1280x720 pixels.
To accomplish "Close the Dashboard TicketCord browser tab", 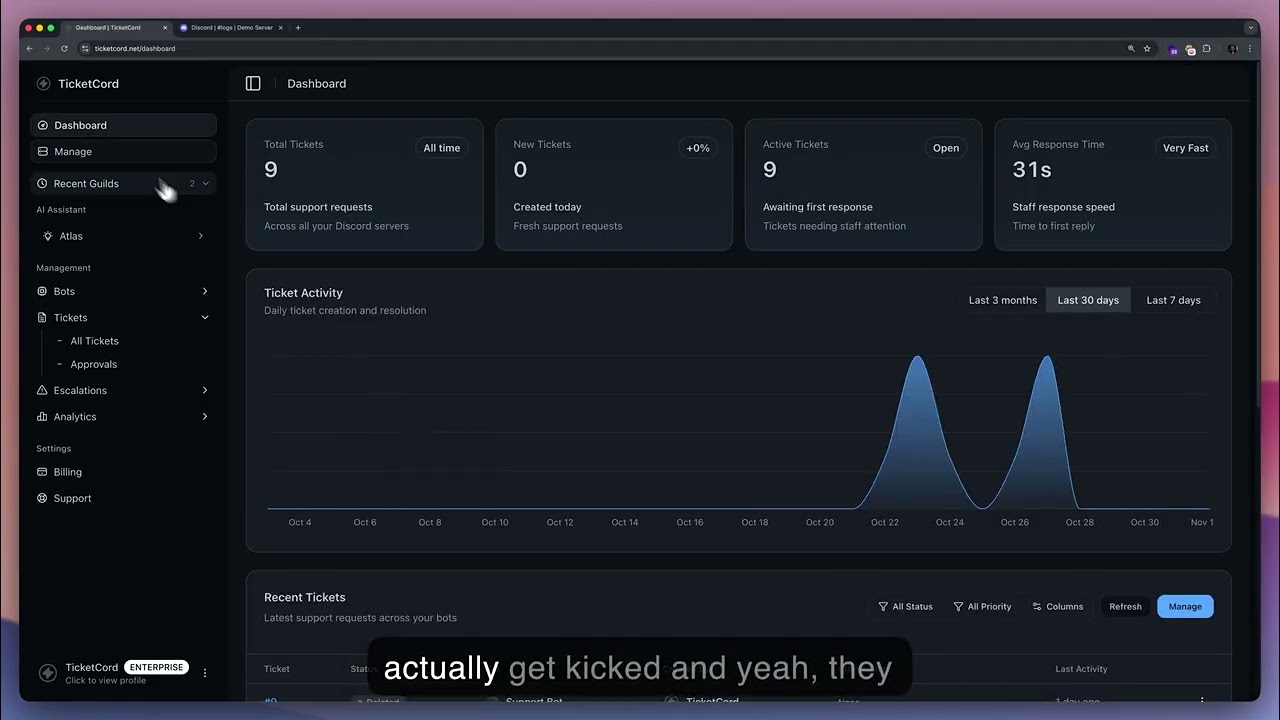I will (x=165, y=28).
